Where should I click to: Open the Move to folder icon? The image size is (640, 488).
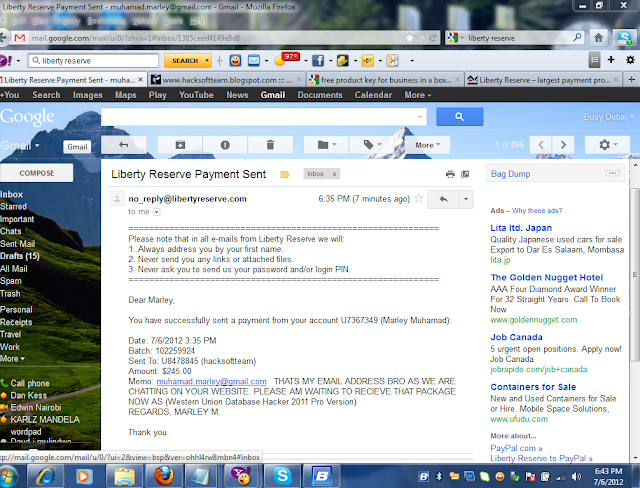[327, 145]
